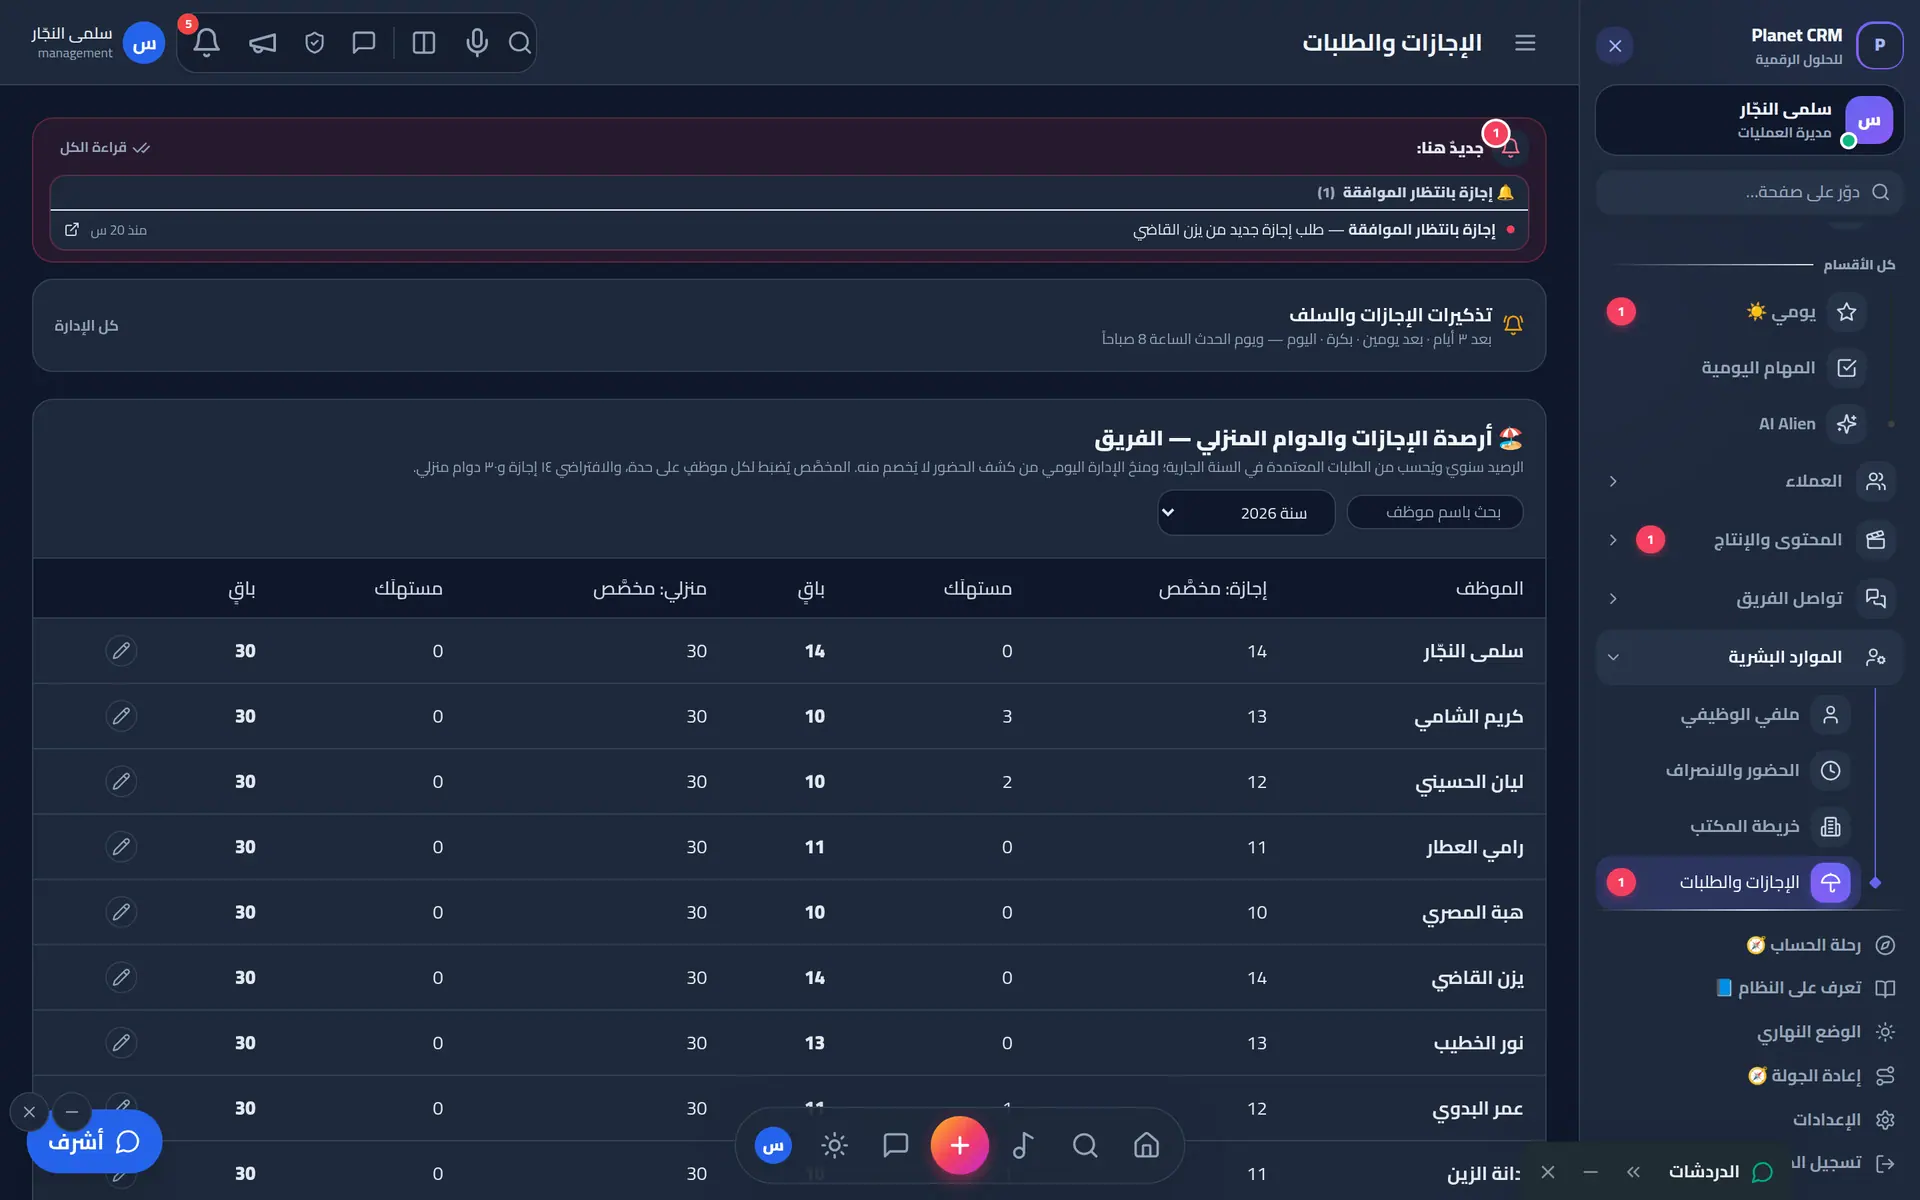Toggle brightness sun icon in dock
1920x1200 pixels.
(x=834, y=1145)
